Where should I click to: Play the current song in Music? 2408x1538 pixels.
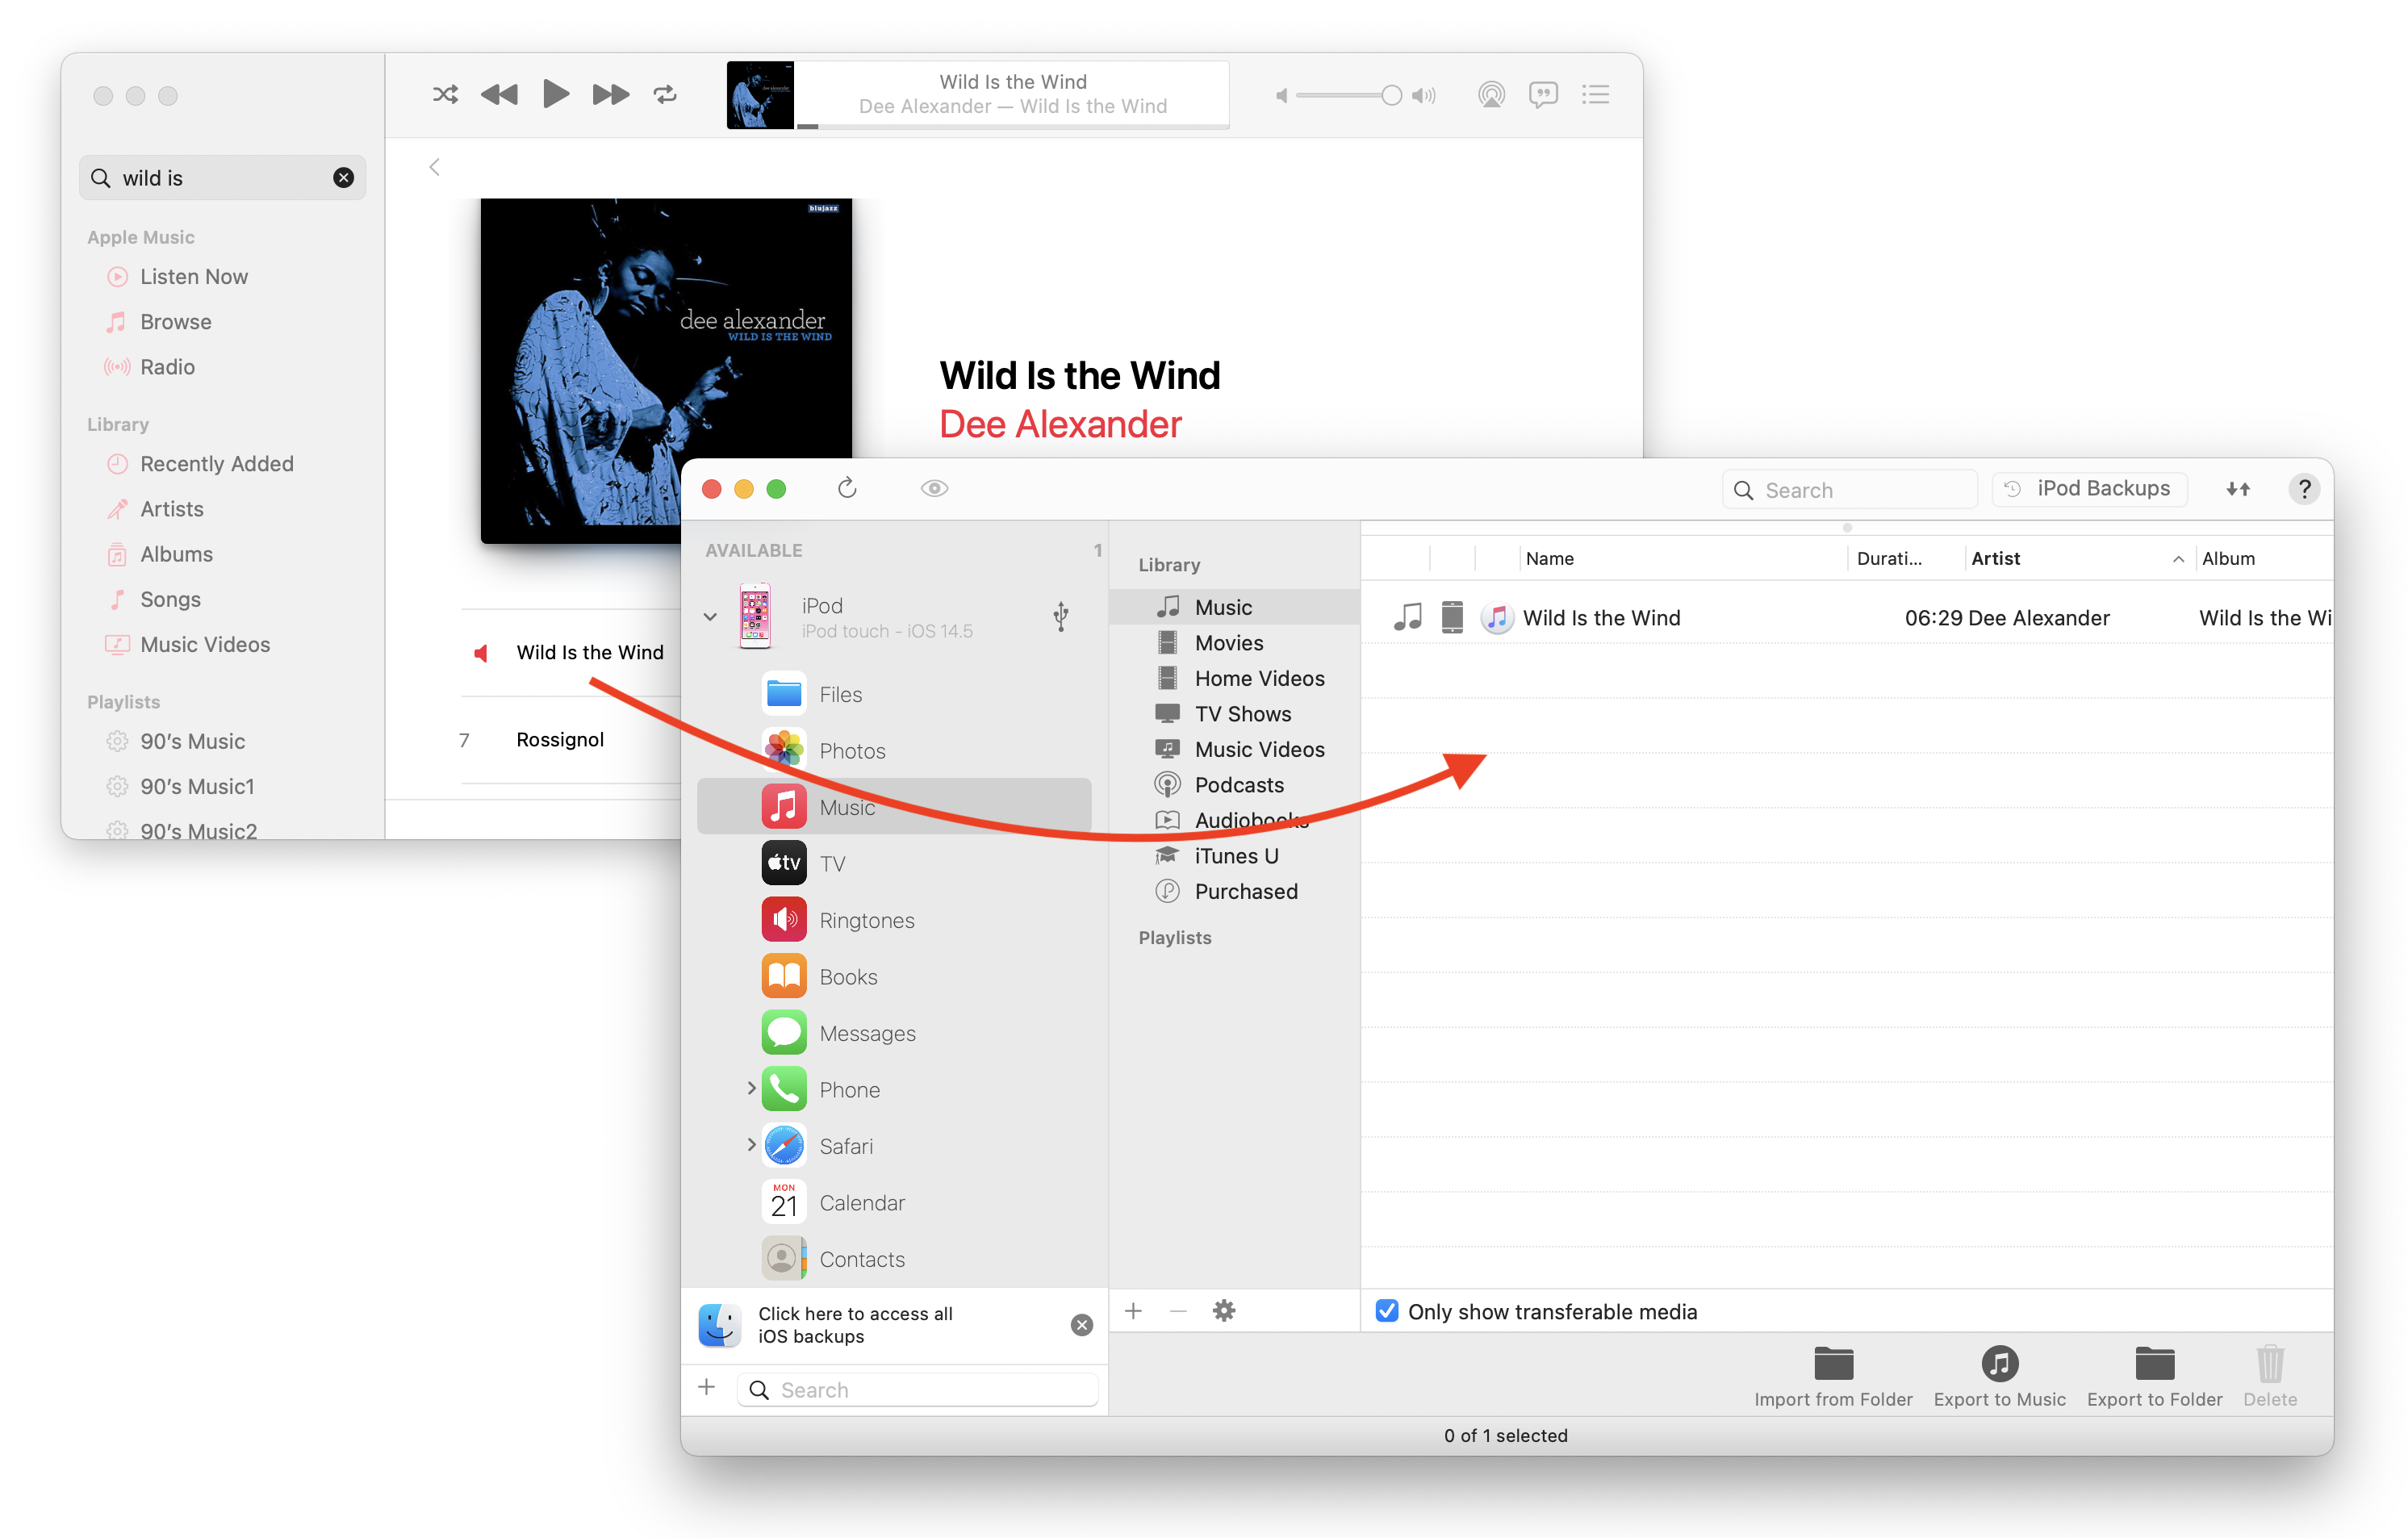[555, 94]
